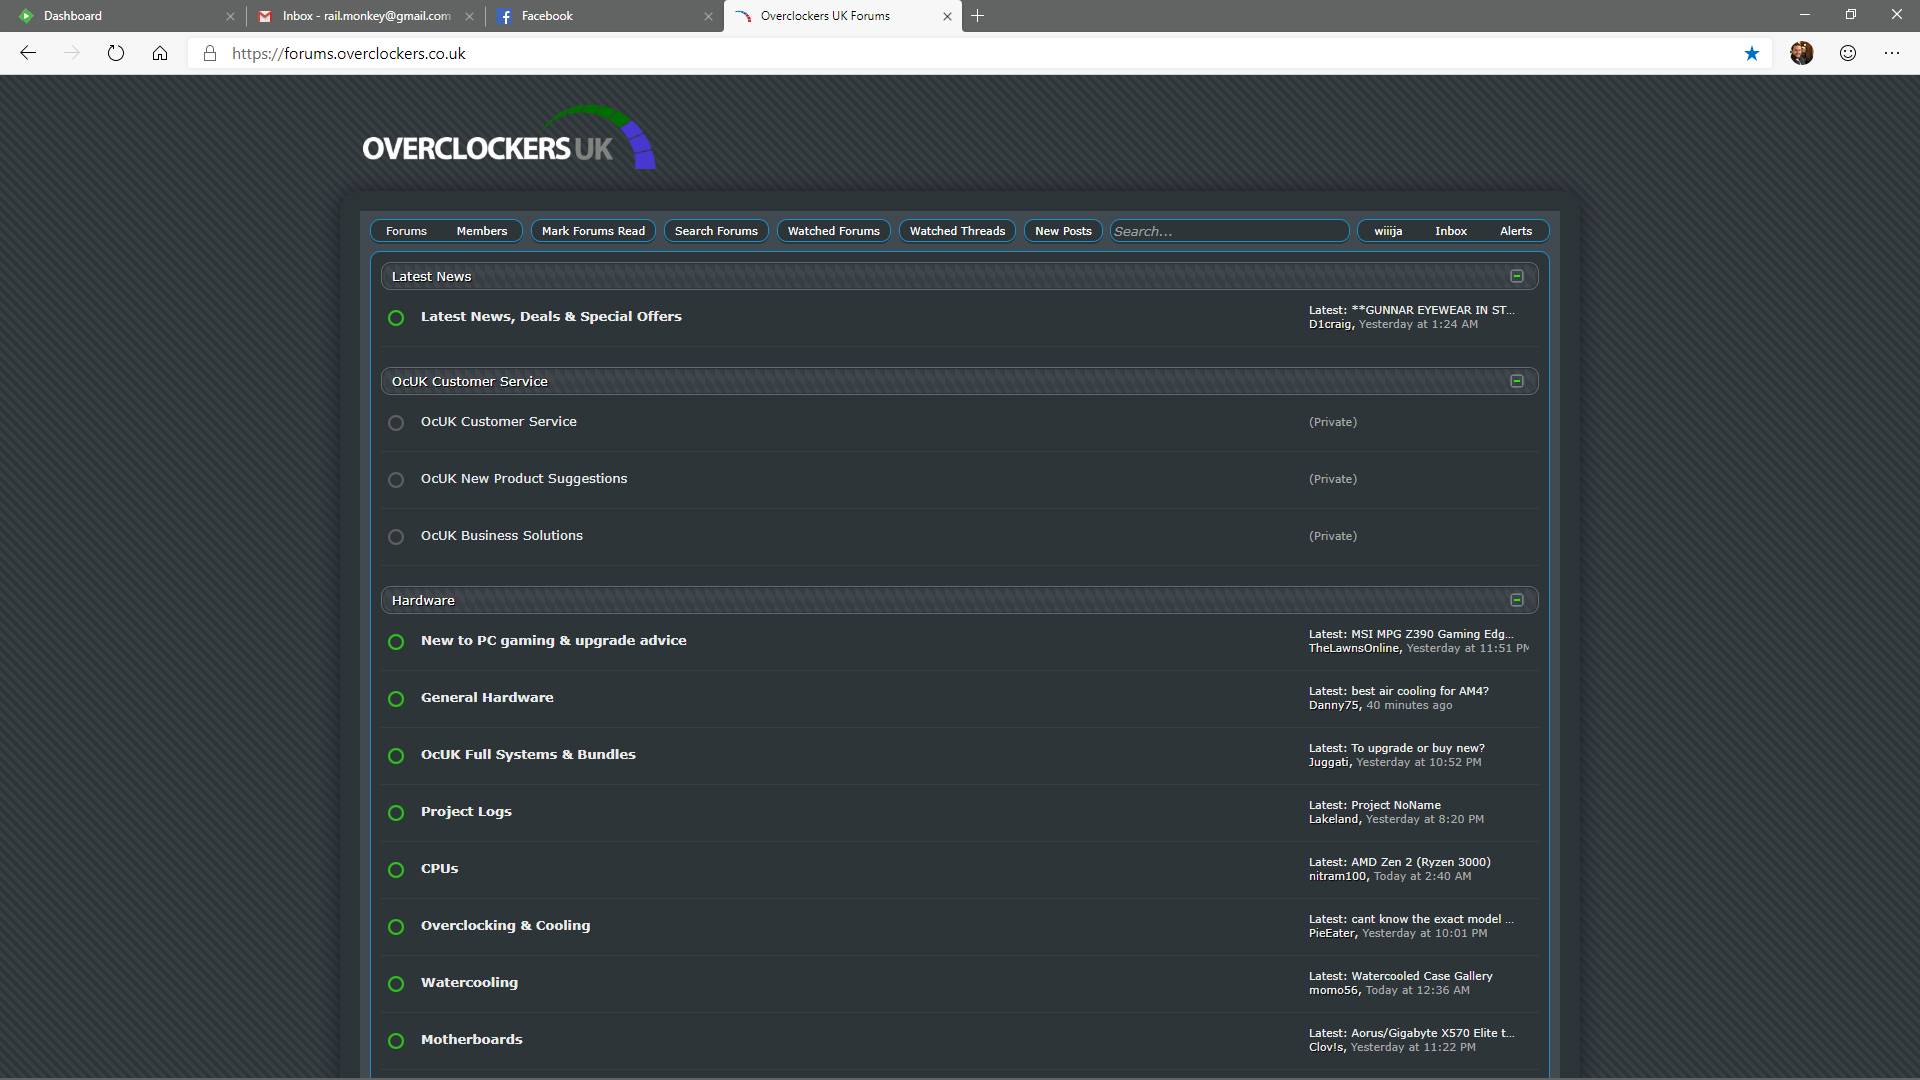Open the browser settings ellipsis menu
This screenshot has width=1920, height=1080.
(1892, 53)
